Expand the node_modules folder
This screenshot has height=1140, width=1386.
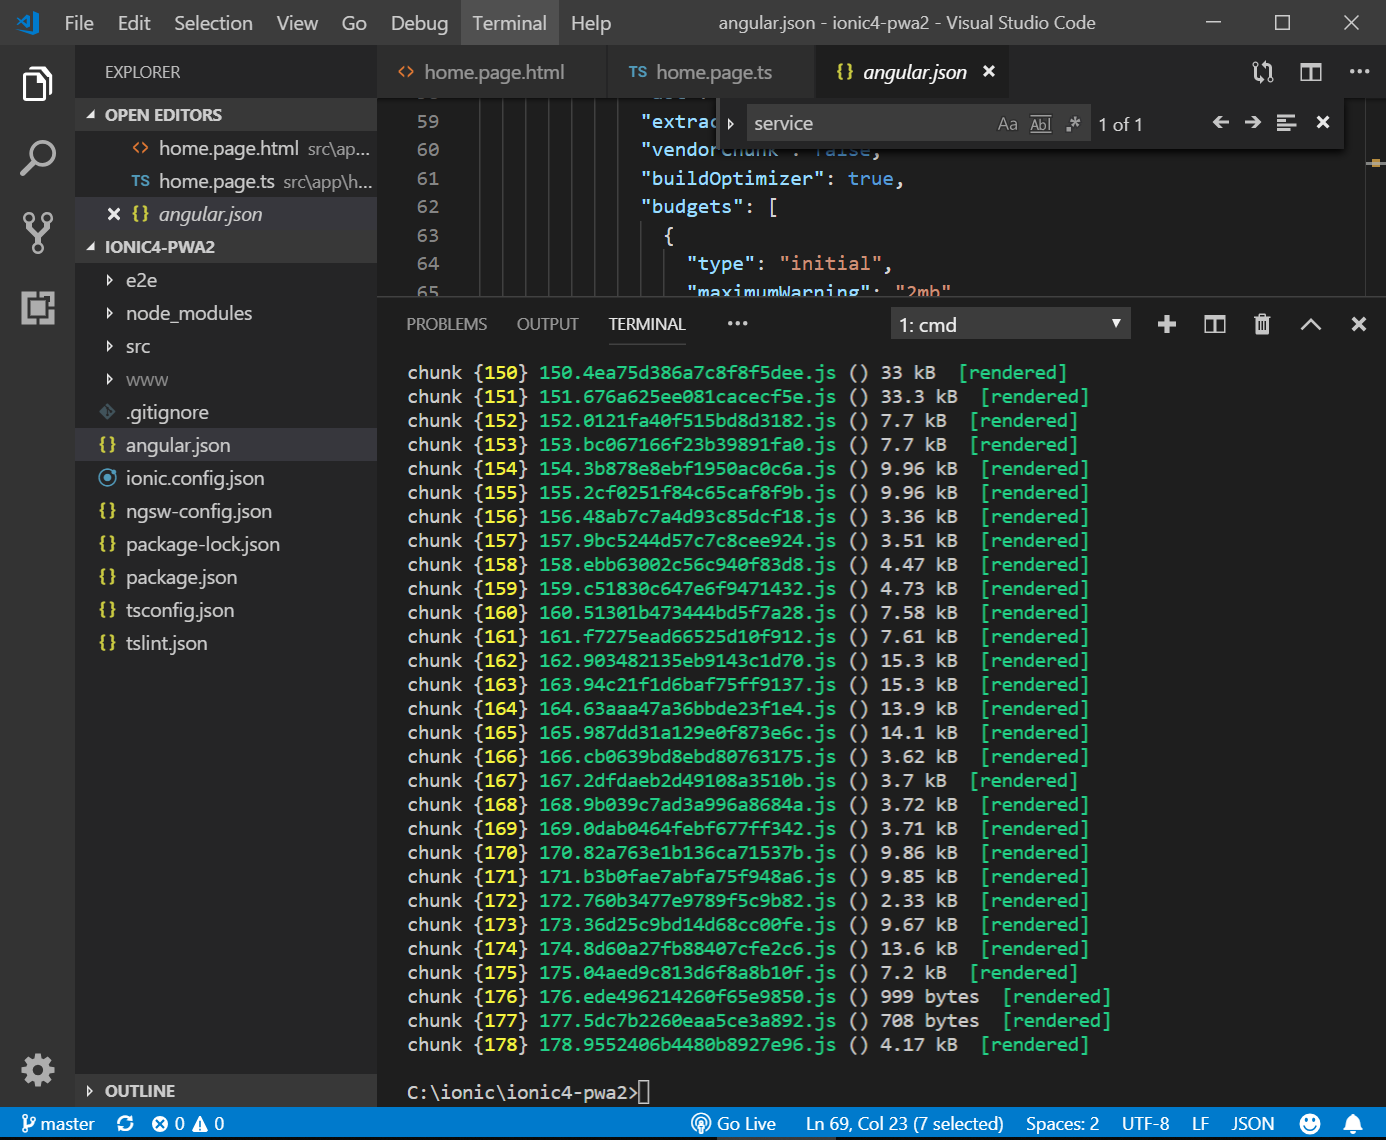click(188, 313)
